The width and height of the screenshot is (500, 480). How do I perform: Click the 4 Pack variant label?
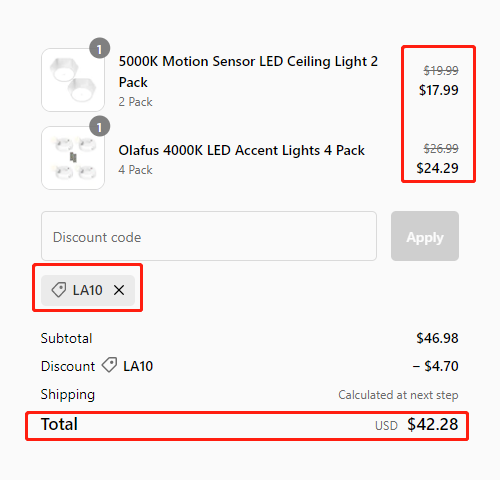(x=135, y=170)
